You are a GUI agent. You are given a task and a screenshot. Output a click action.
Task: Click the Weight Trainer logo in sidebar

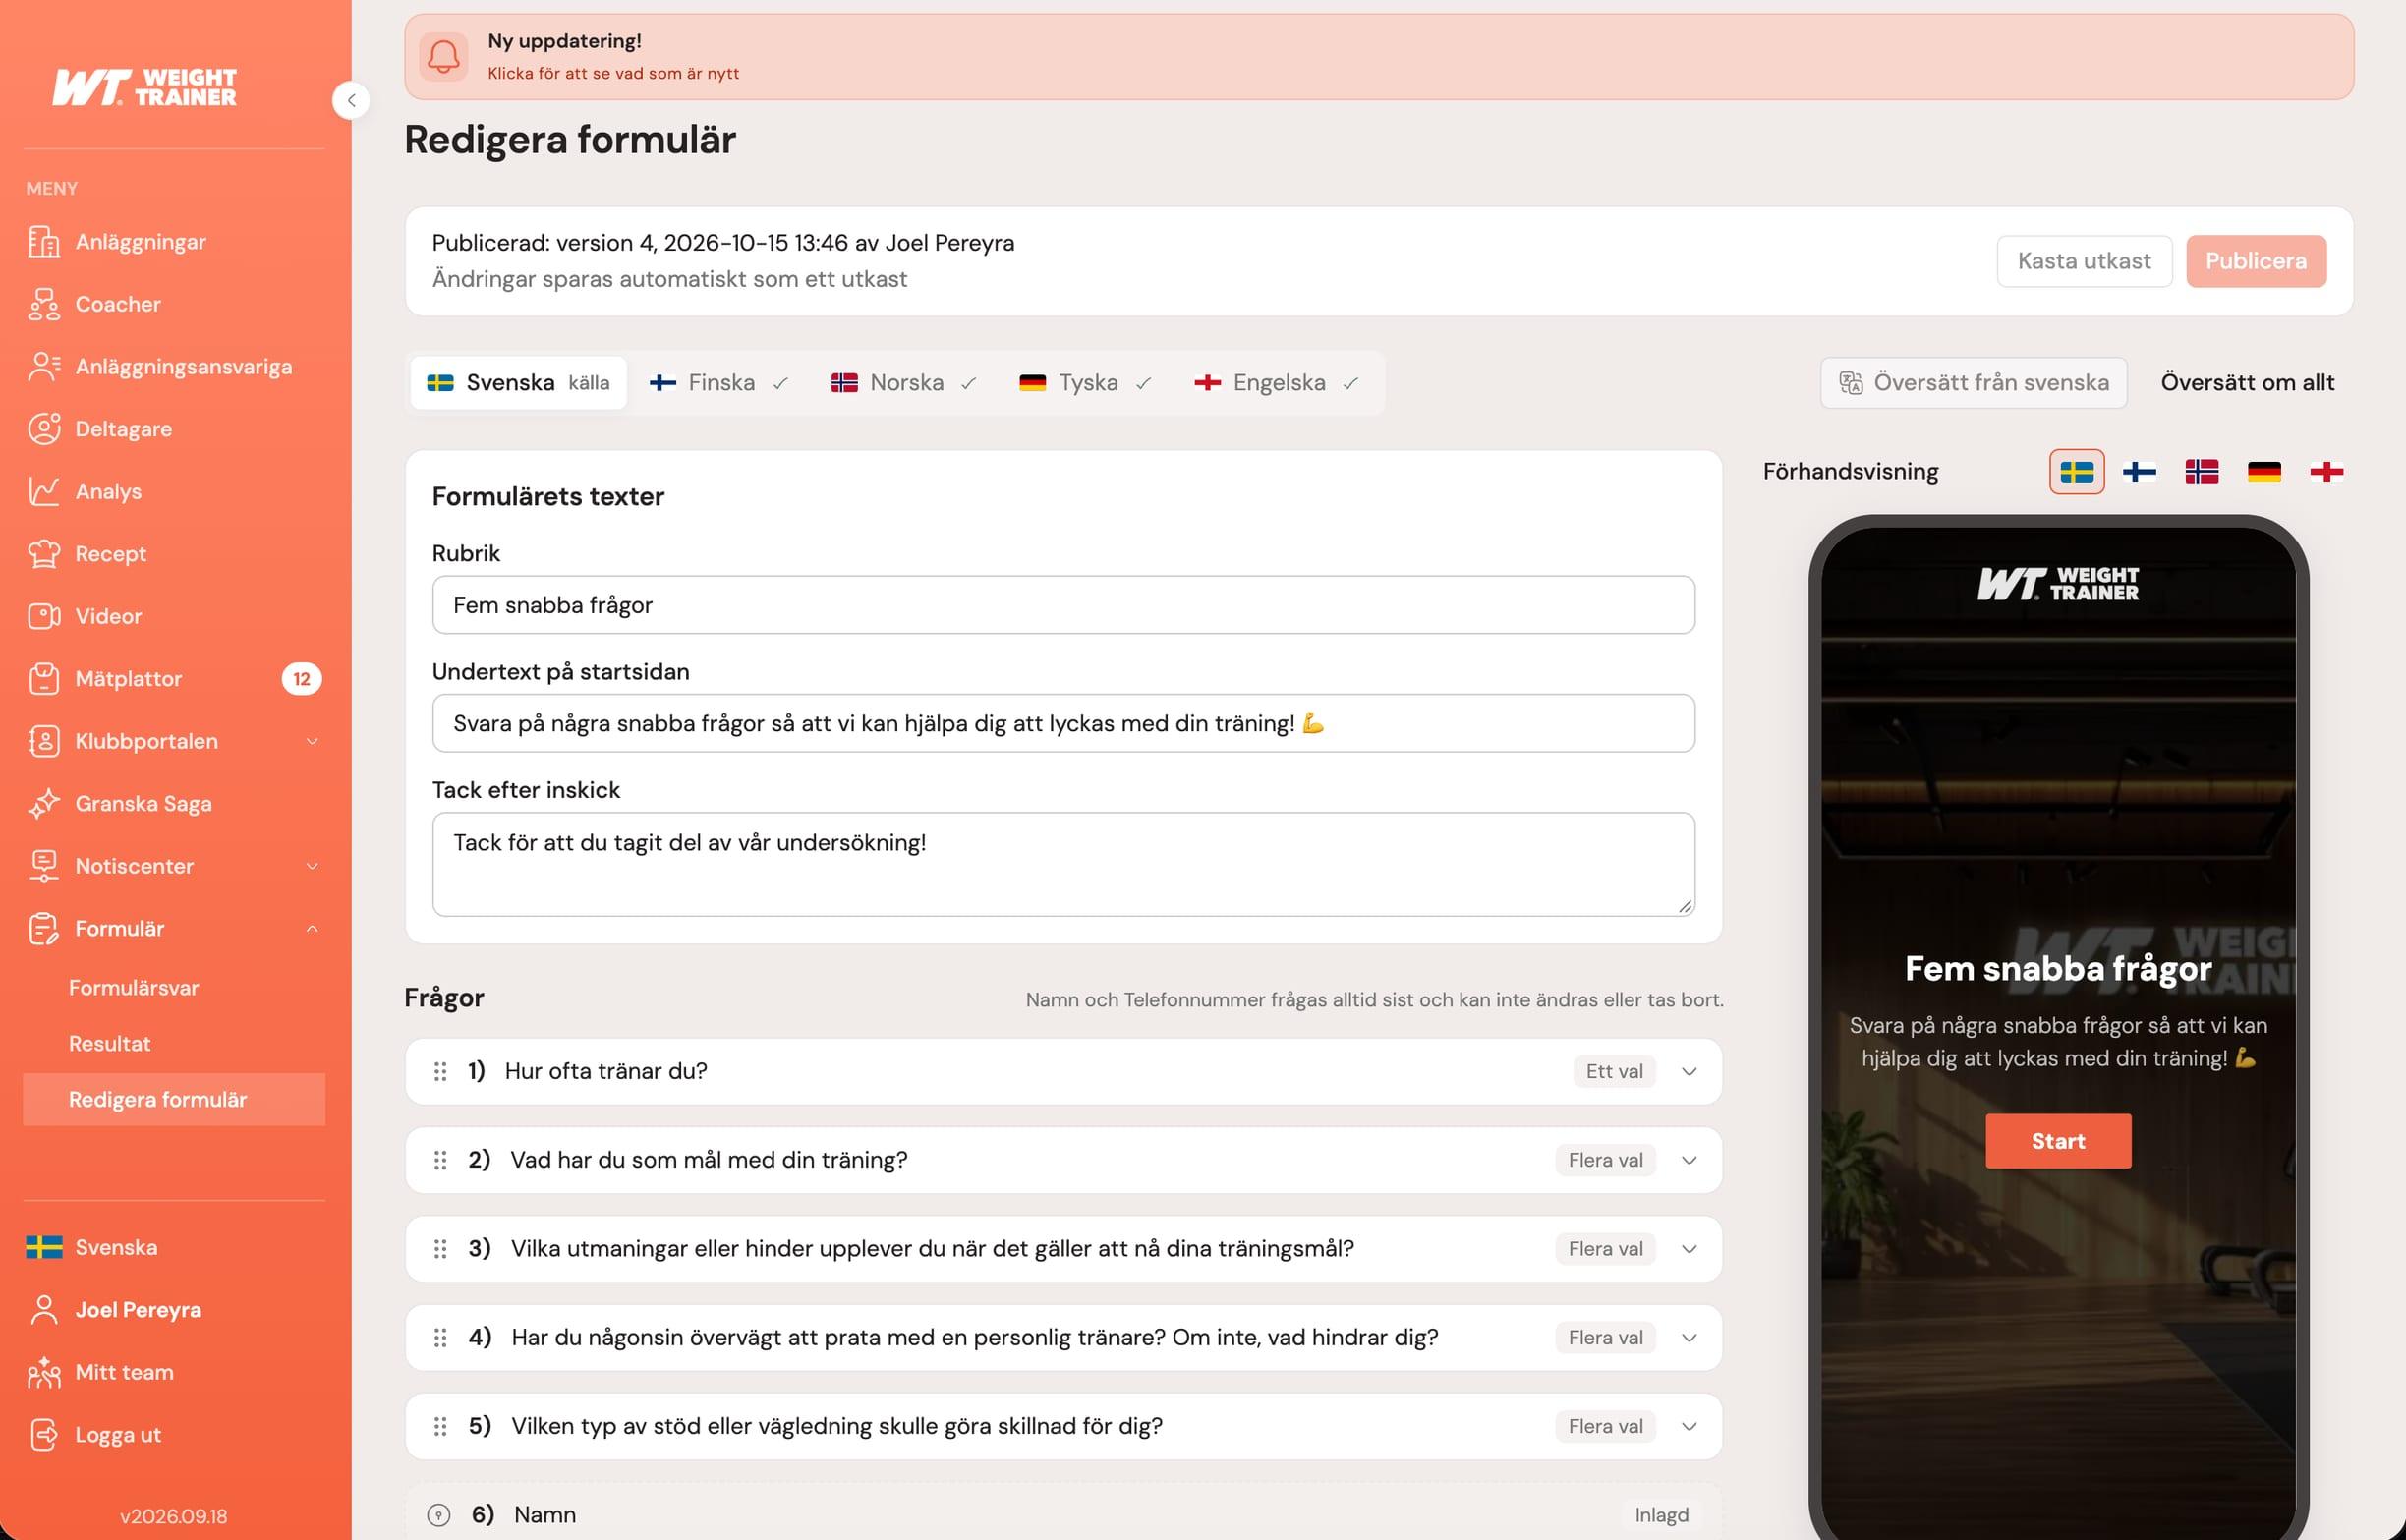pos(145,87)
